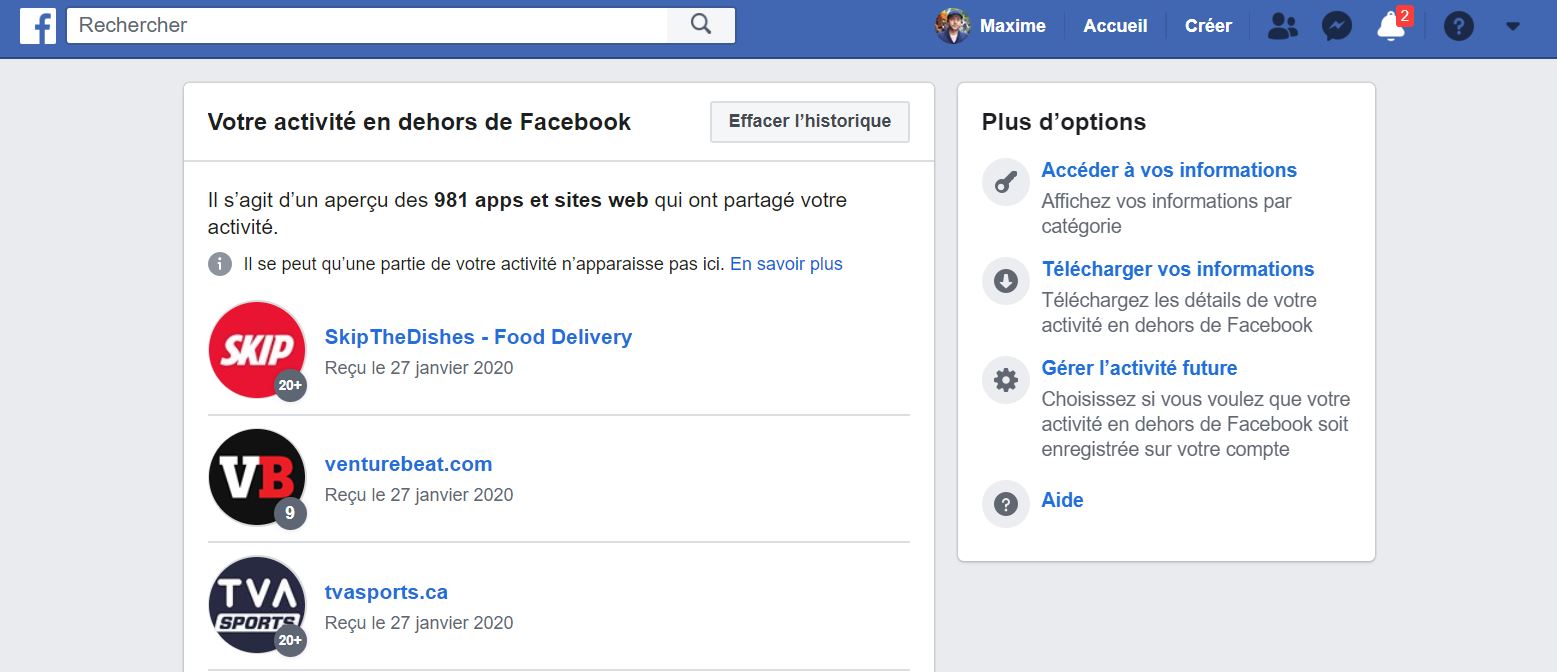The height and width of the screenshot is (672, 1557).
Task: Open the Créer menu item
Action: click(x=1208, y=26)
